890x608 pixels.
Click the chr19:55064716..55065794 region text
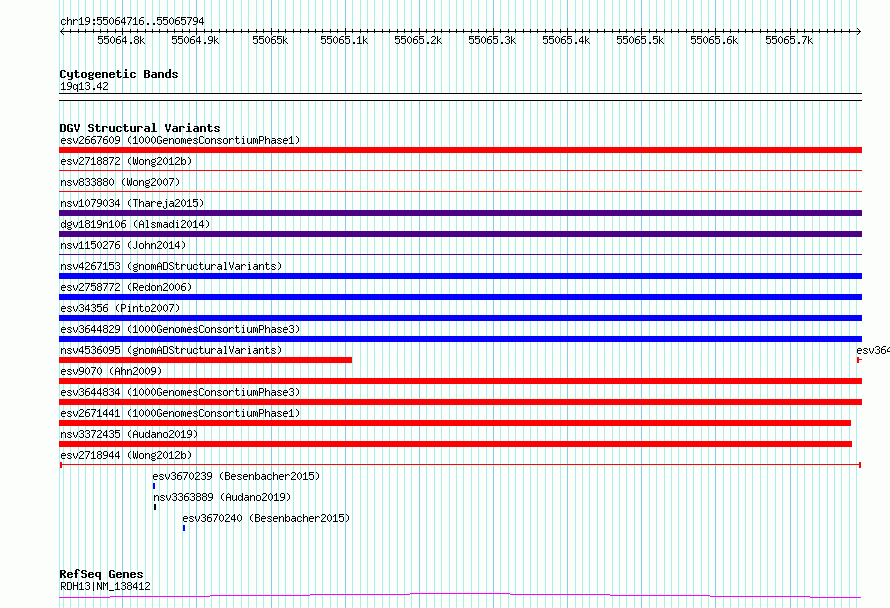pyautogui.click(x=132, y=21)
